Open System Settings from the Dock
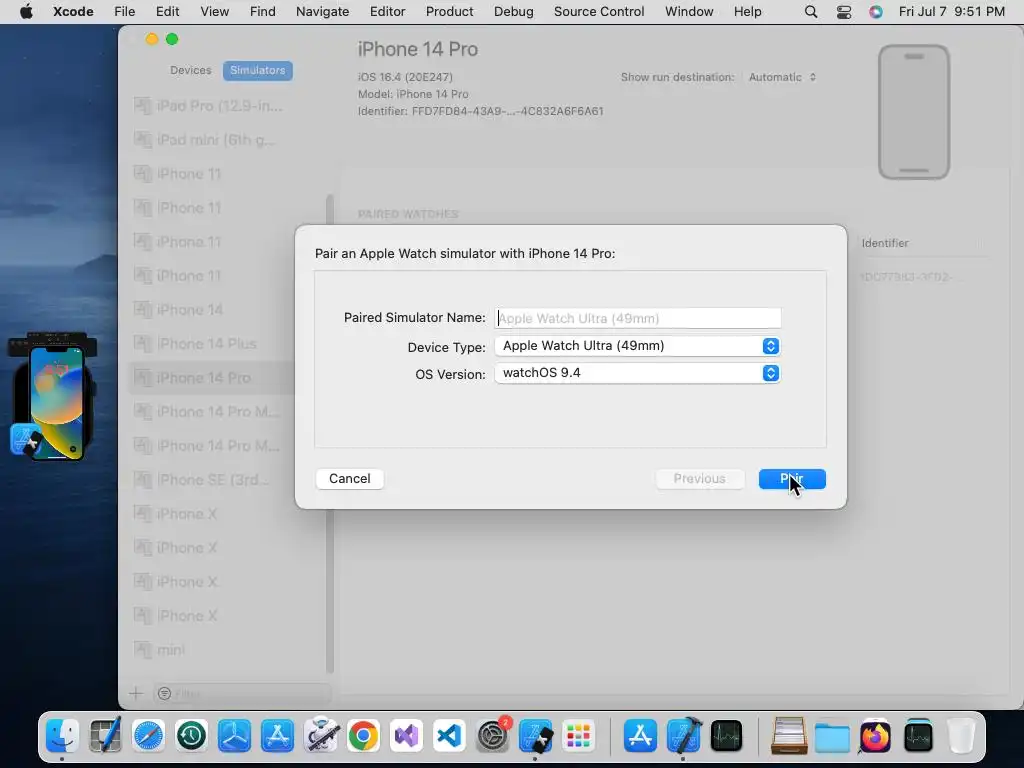 (x=493, y=736)
